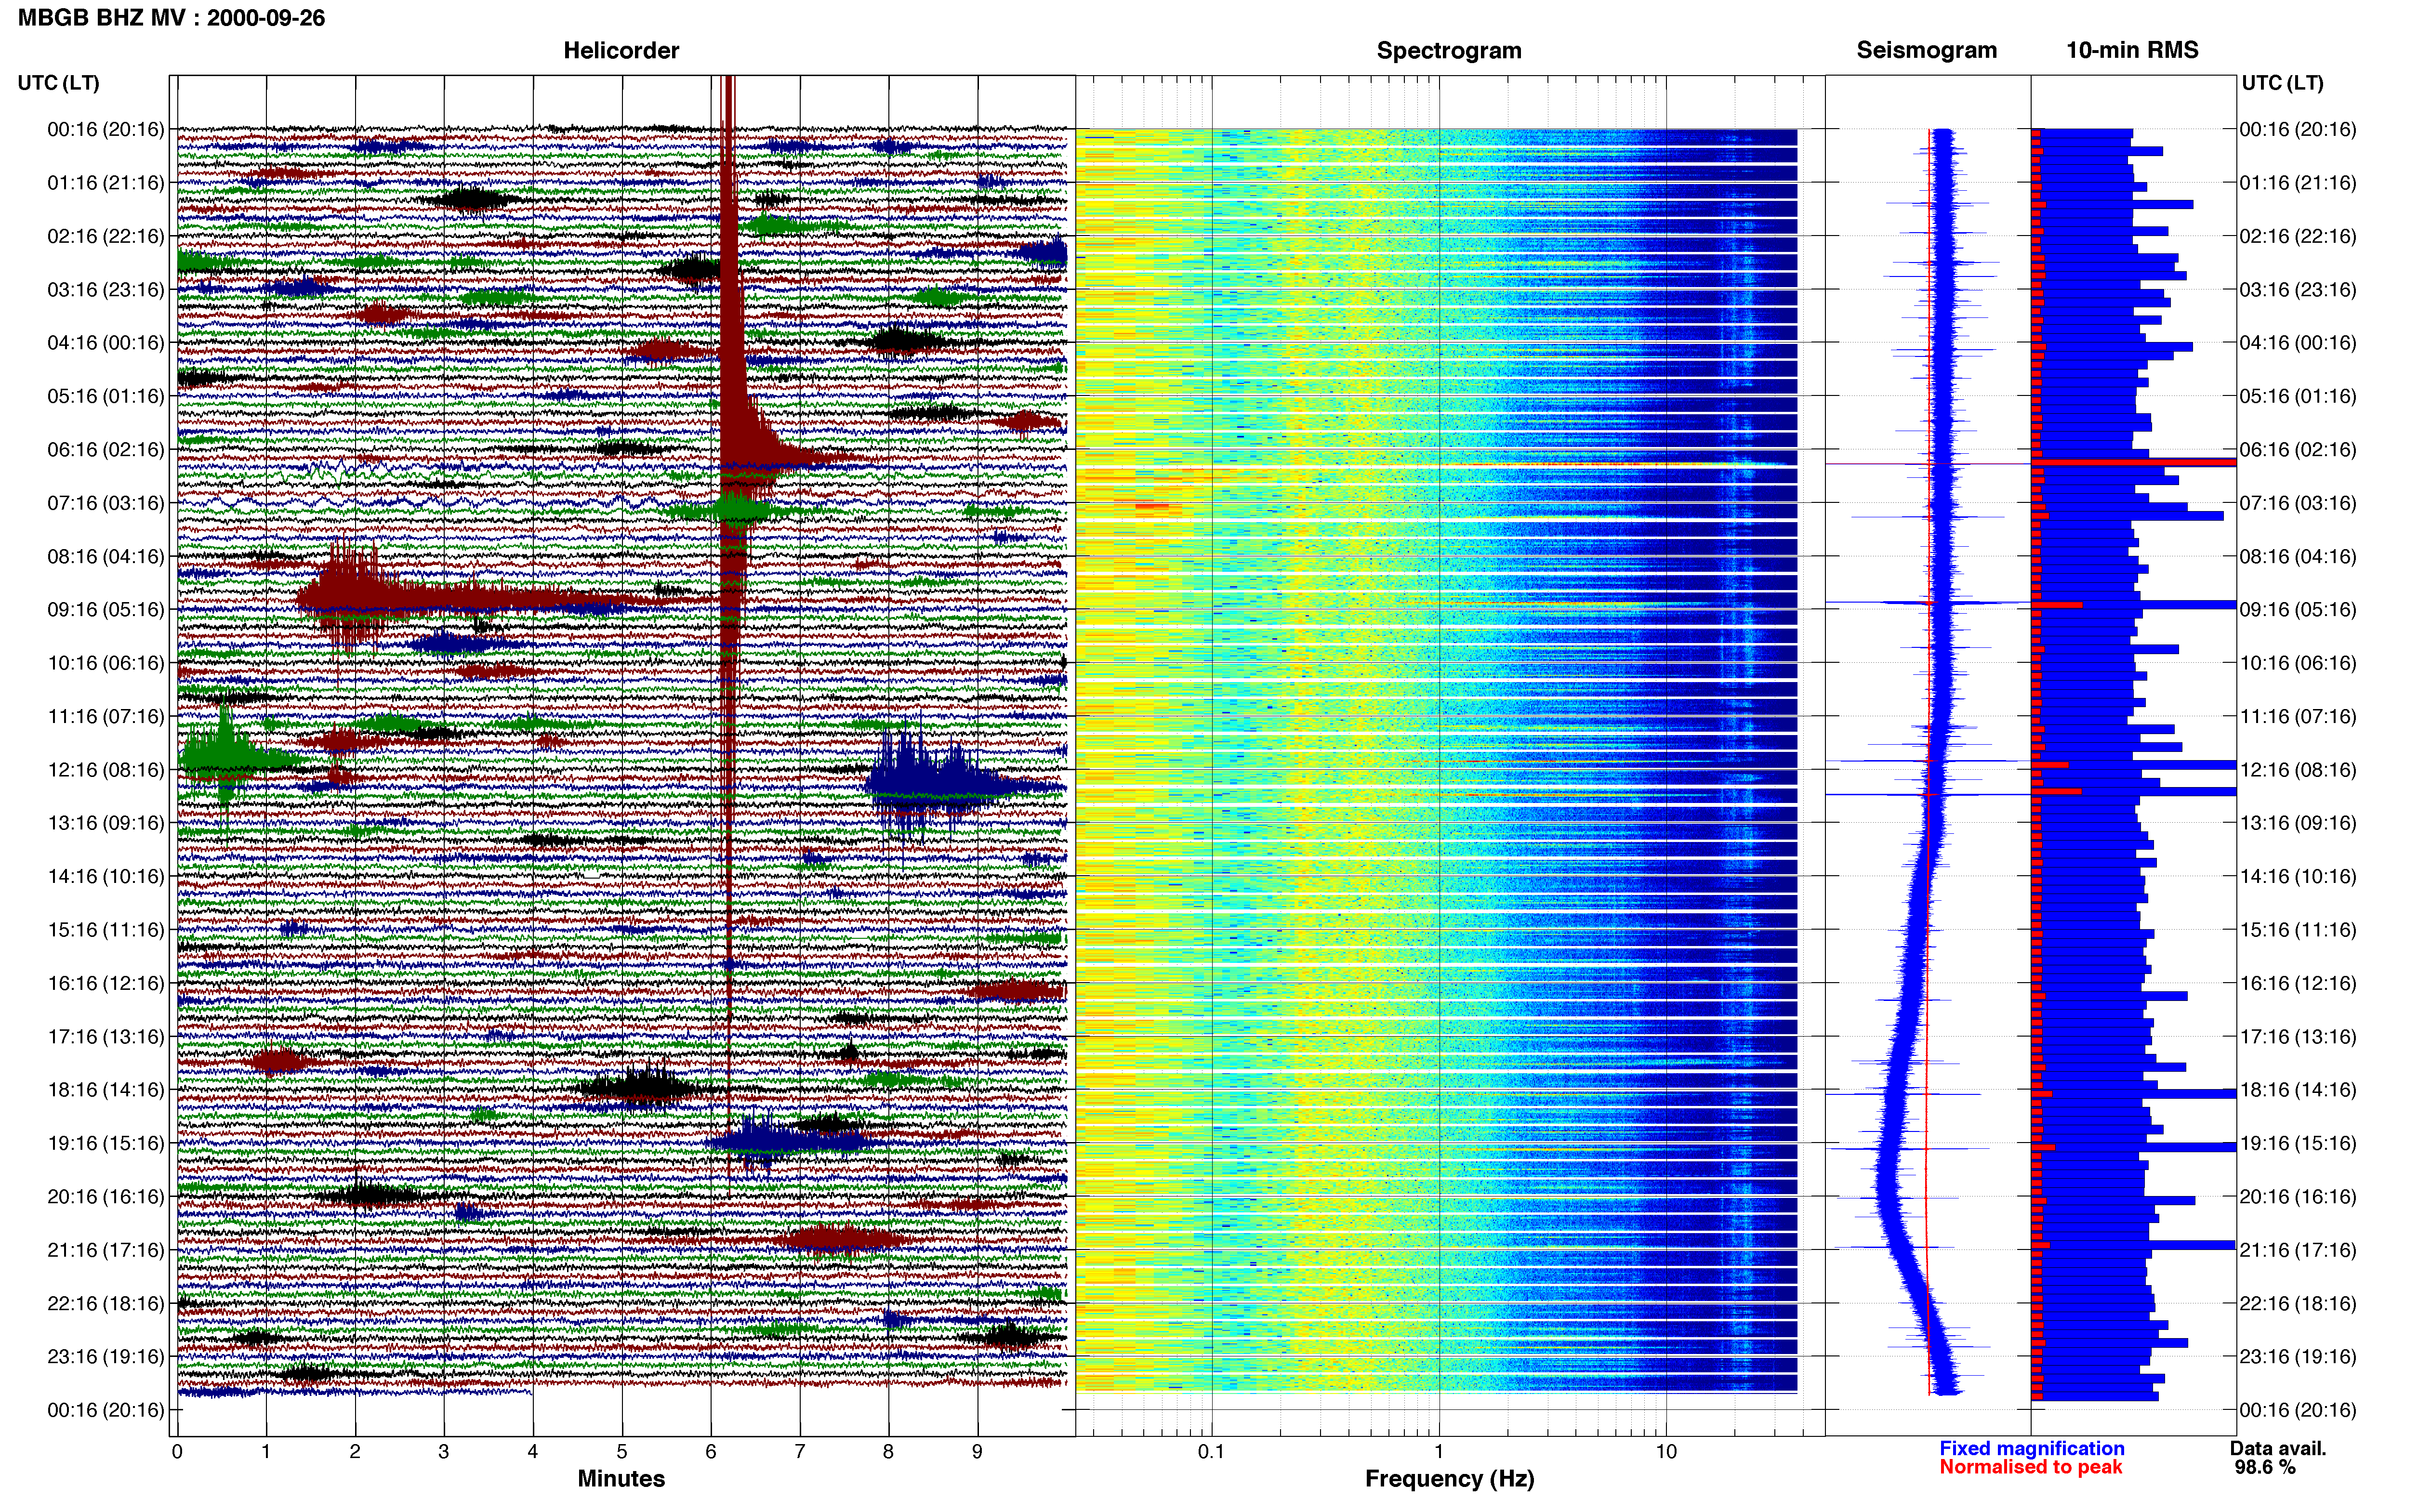The image size is (2418, 1512).
Task: Select the 'Spectrogram' panel heading
Action: (1449, 51)
